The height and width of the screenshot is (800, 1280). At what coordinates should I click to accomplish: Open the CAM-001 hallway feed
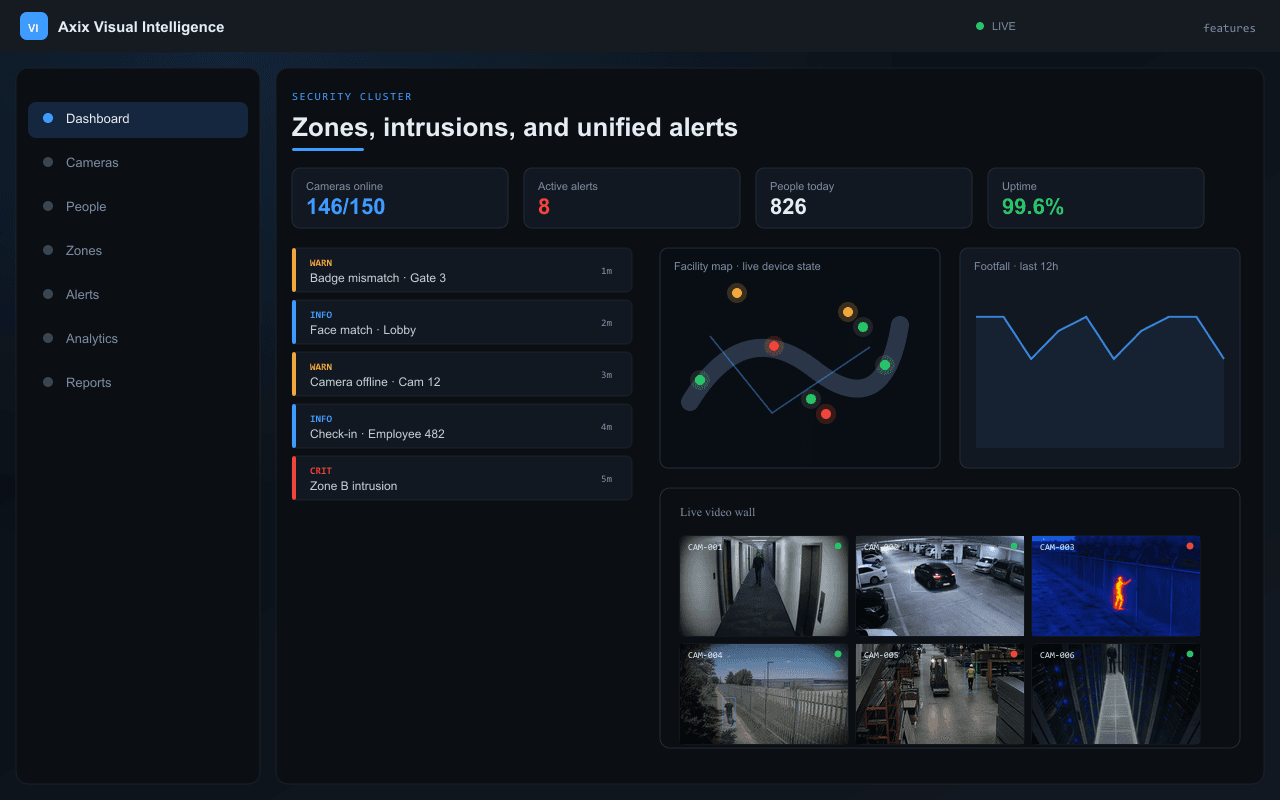click(764, 586)
